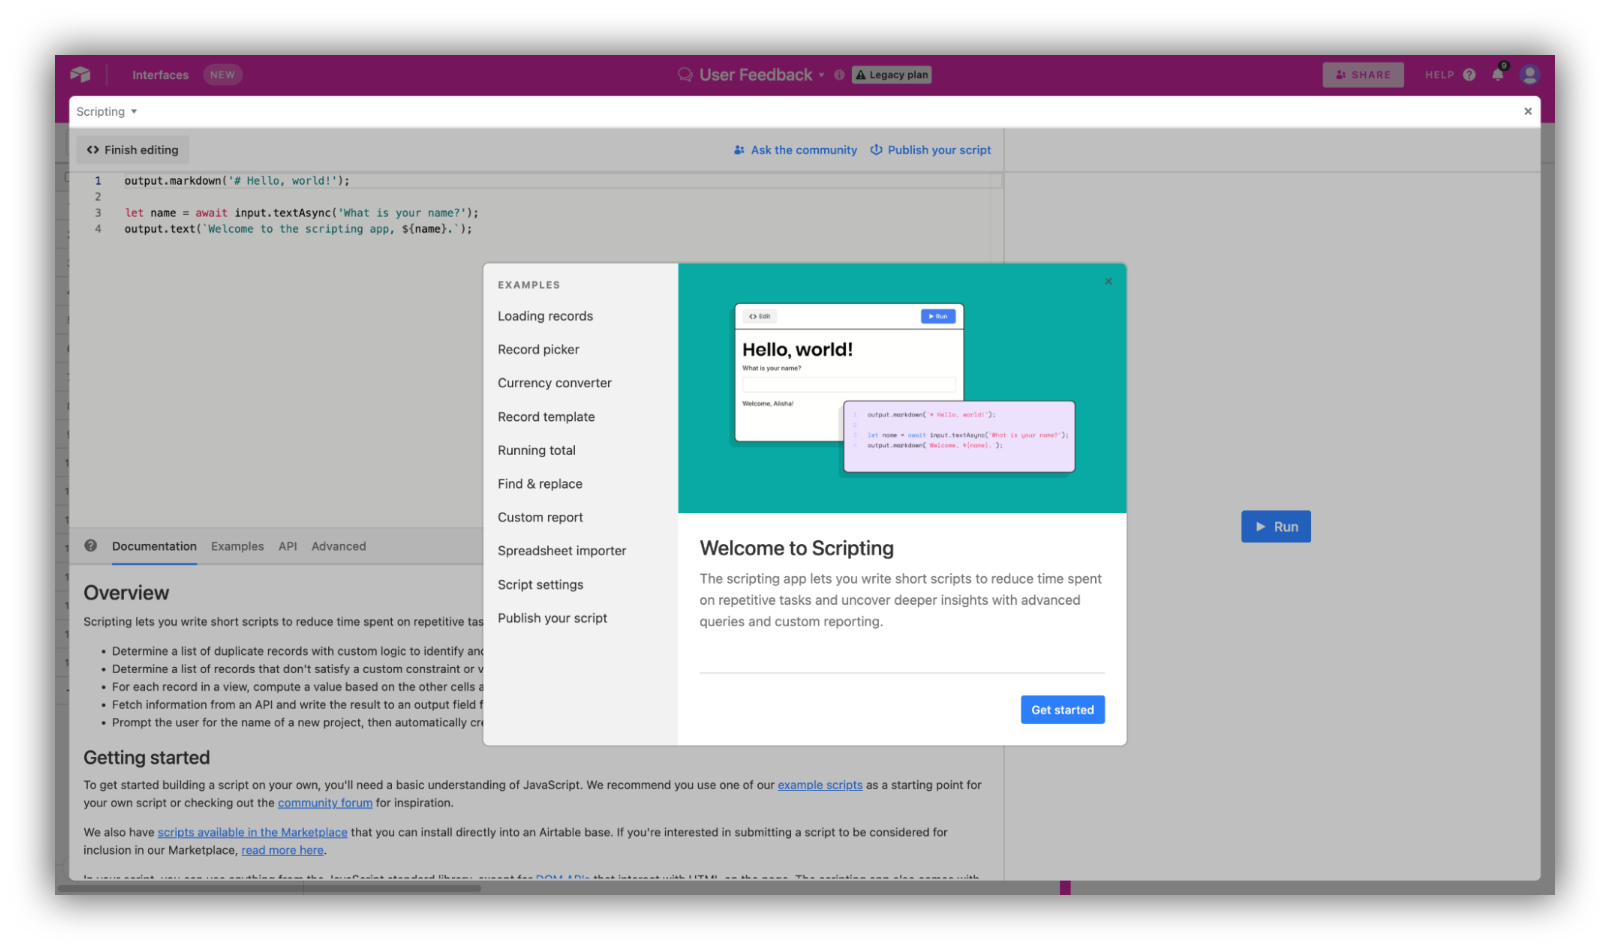
Task: Click the horizontal scrollbar at the bottom
Action: 270,888
